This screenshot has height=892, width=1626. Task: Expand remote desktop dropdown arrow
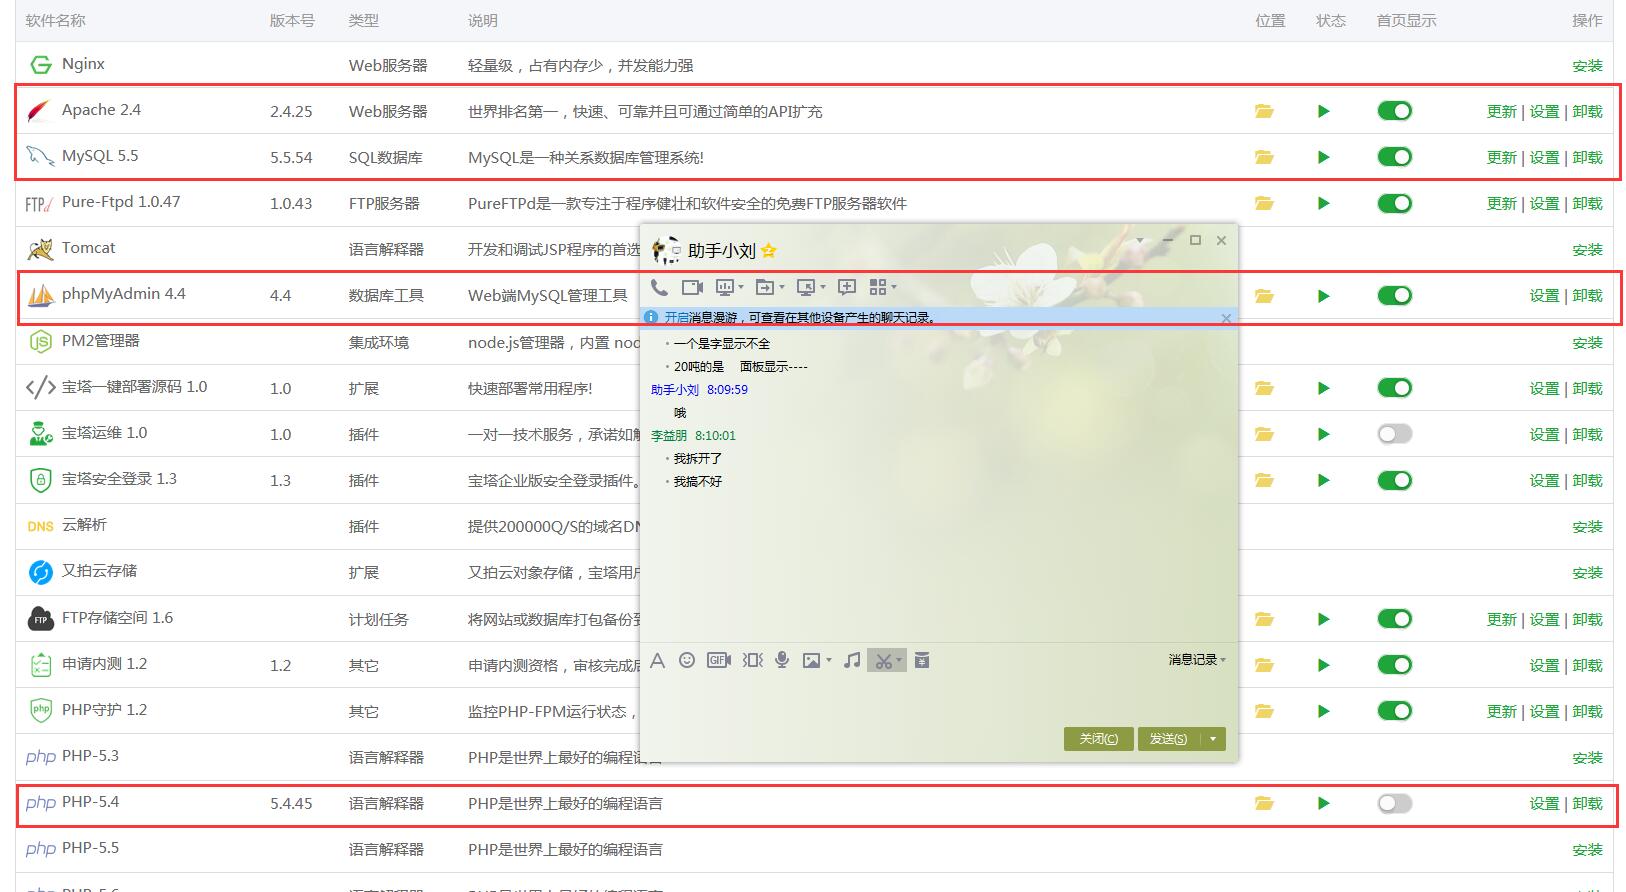(x=823, y=287)
